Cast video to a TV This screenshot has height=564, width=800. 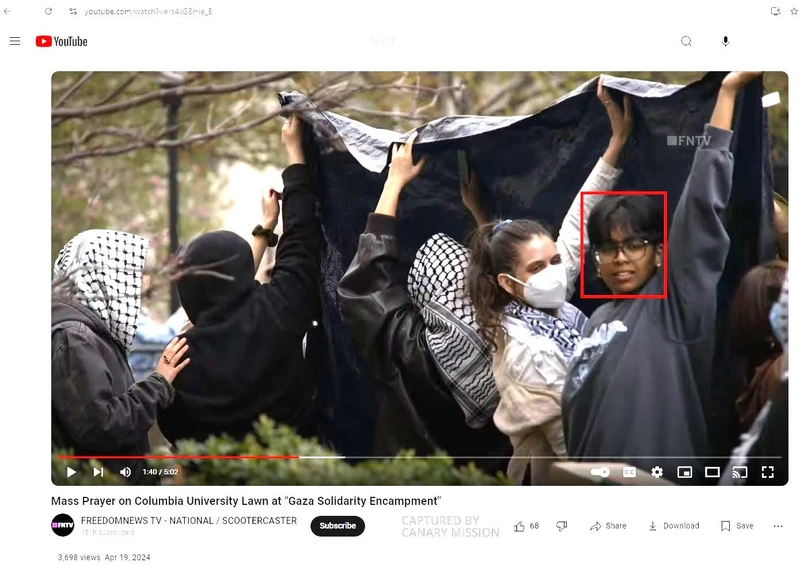740,472
